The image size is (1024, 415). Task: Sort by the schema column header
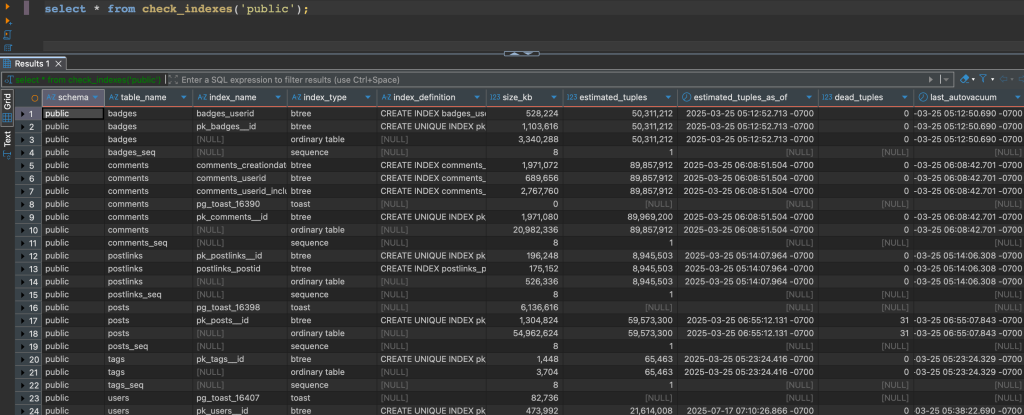coord(72,97)
